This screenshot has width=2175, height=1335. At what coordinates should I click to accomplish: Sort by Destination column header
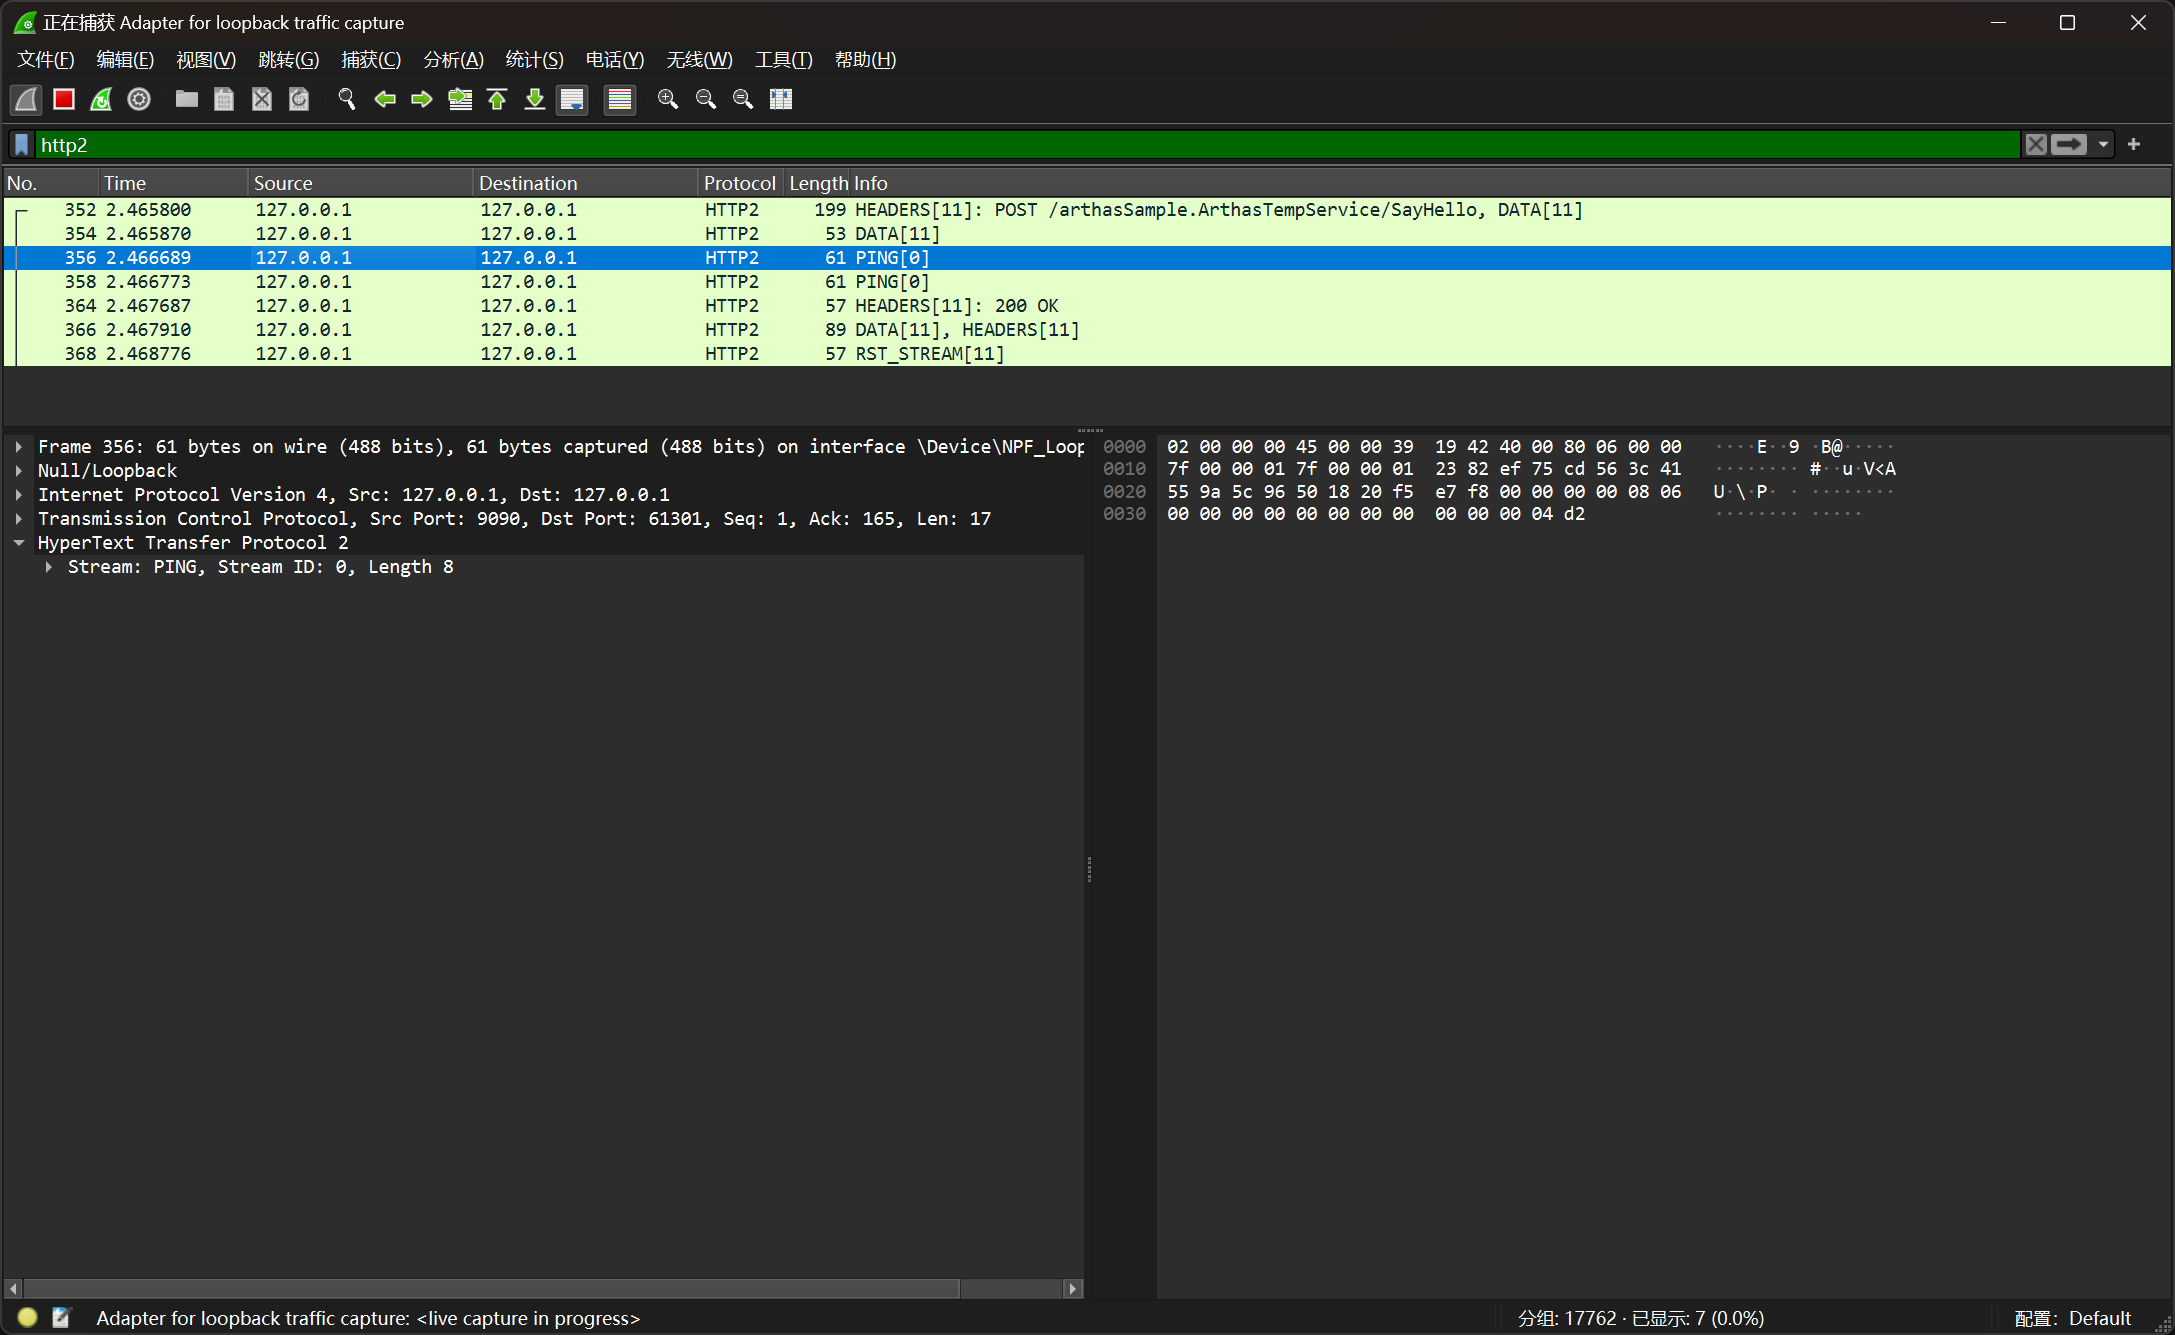point(585,183)
